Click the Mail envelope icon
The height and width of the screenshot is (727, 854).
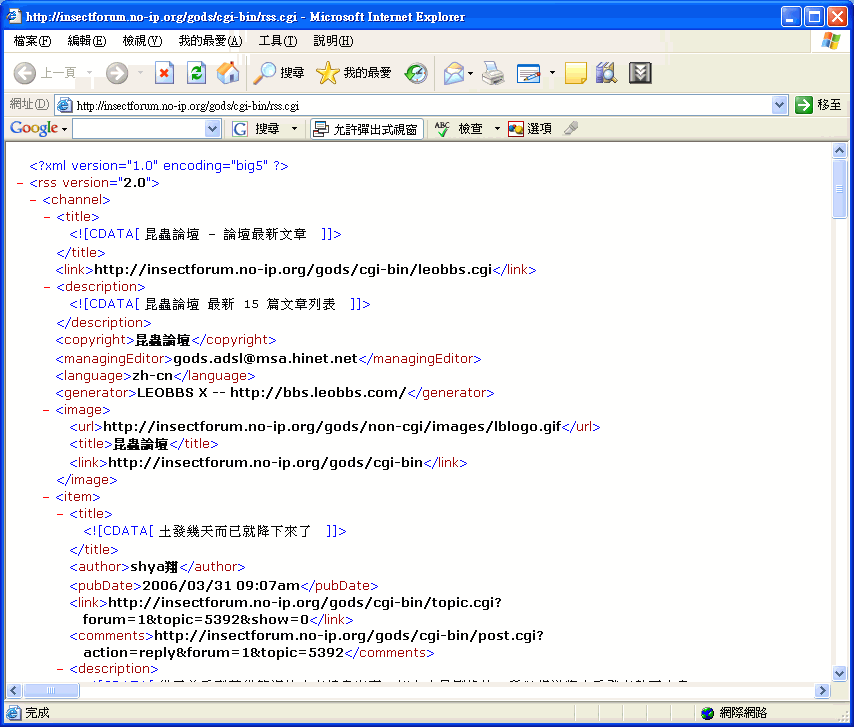click(x=454, y=73)
